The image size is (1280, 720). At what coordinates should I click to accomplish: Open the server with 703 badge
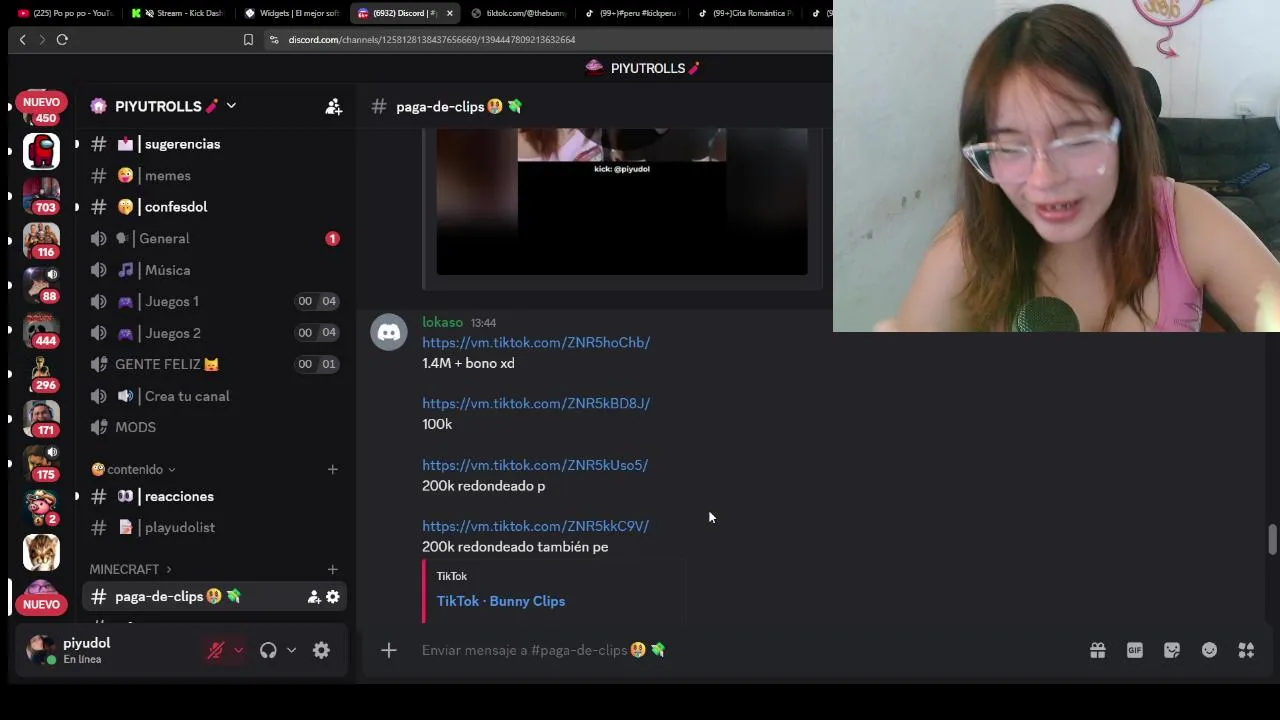click(x=41, y=194)
